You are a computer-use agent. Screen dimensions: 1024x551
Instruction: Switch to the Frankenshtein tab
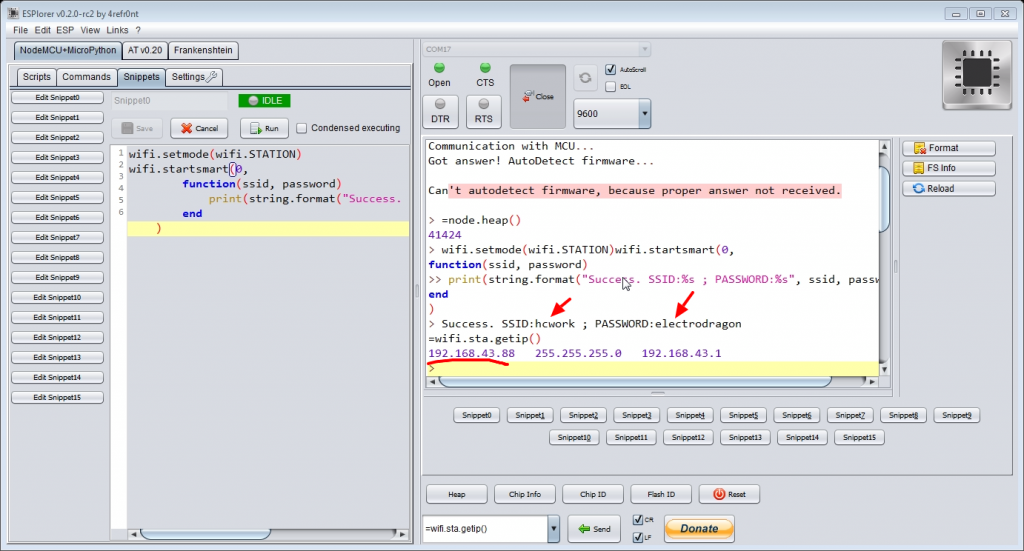point(203,50)
